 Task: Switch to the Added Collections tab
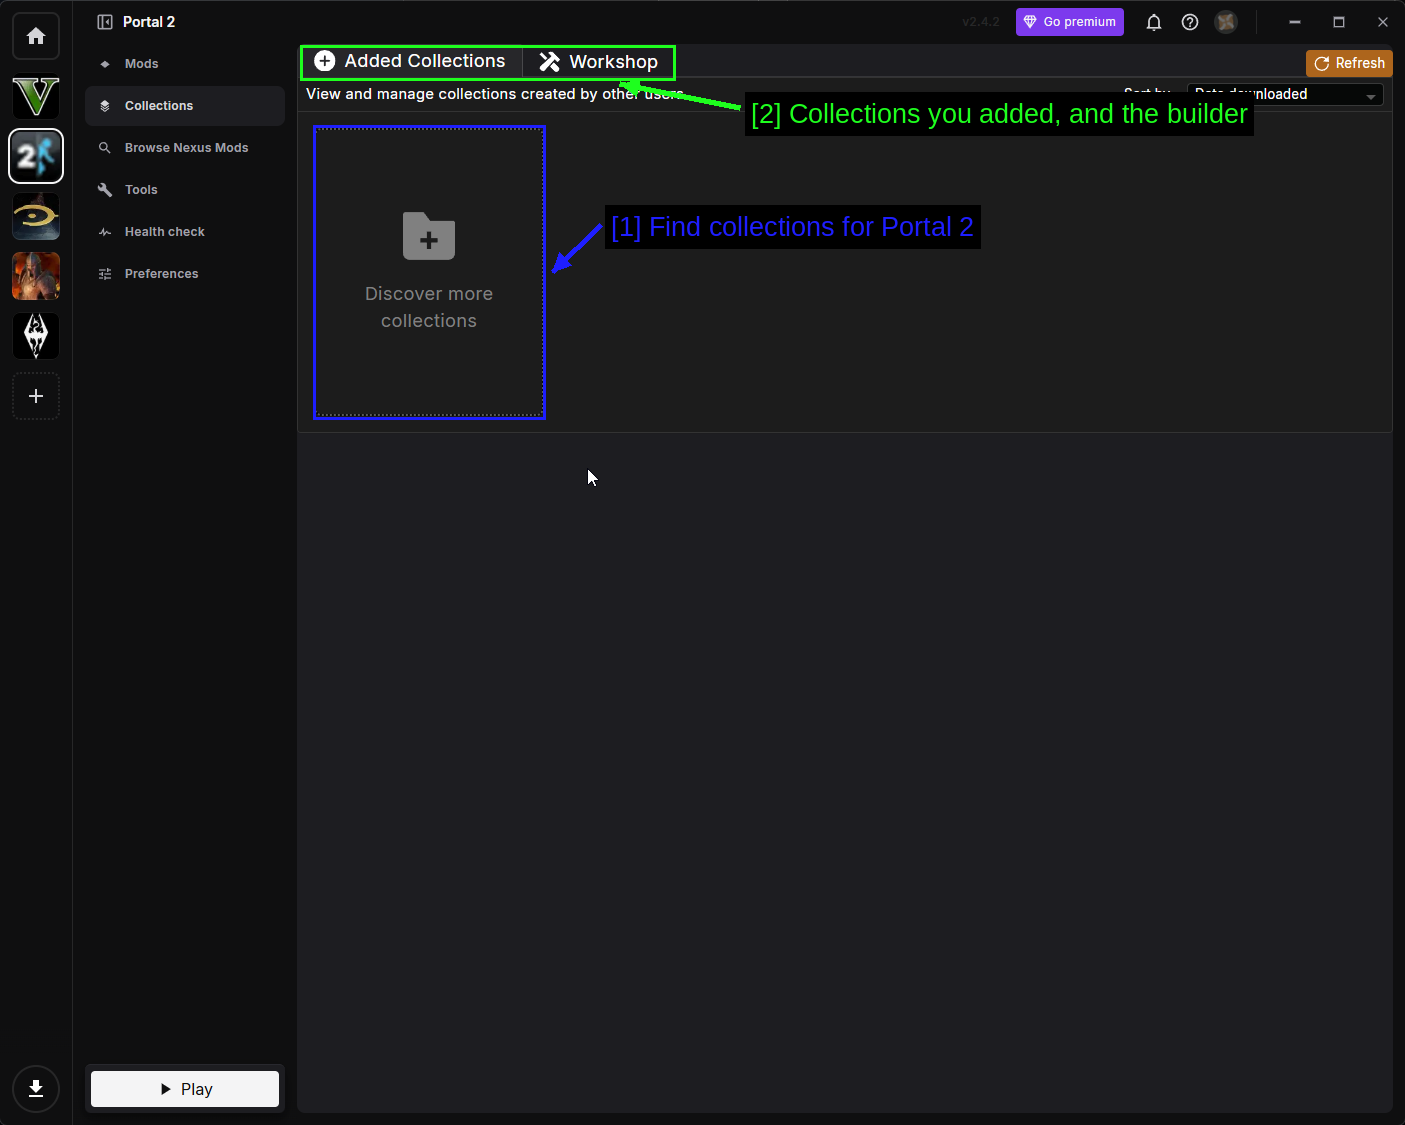(411, 62)
